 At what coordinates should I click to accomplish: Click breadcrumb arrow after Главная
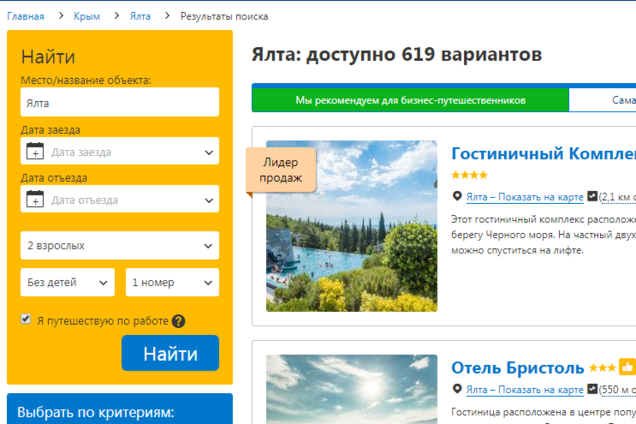pyautogui.click(x=61, y=16)
